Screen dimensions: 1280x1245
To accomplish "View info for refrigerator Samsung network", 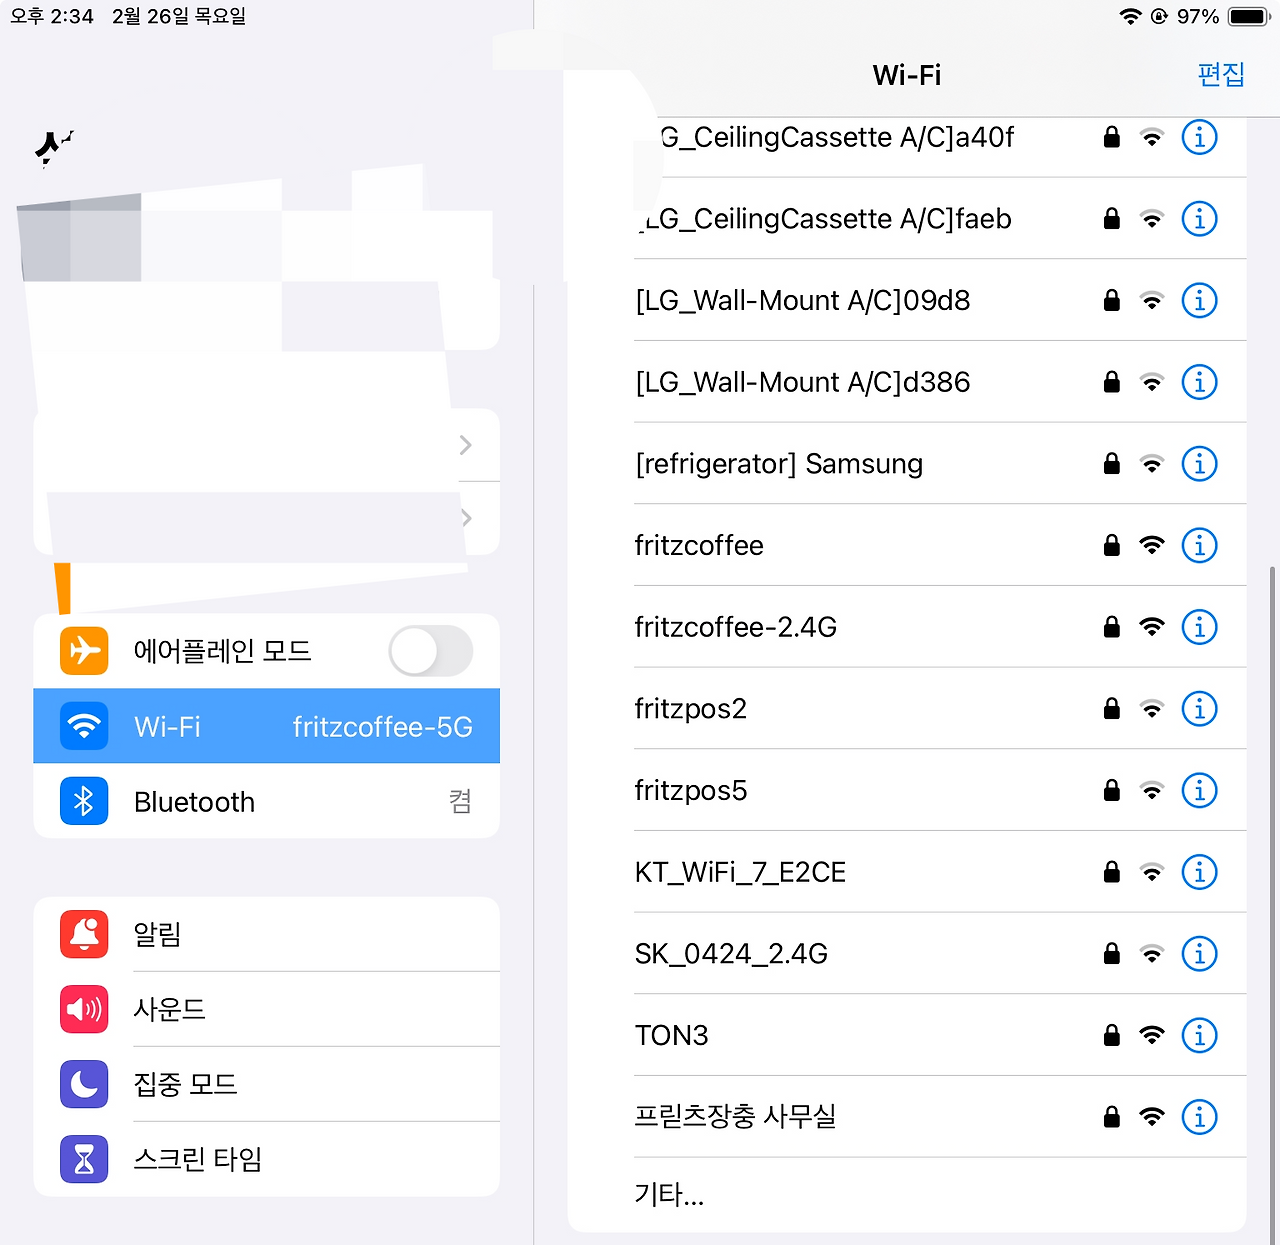I will 1199,464.
